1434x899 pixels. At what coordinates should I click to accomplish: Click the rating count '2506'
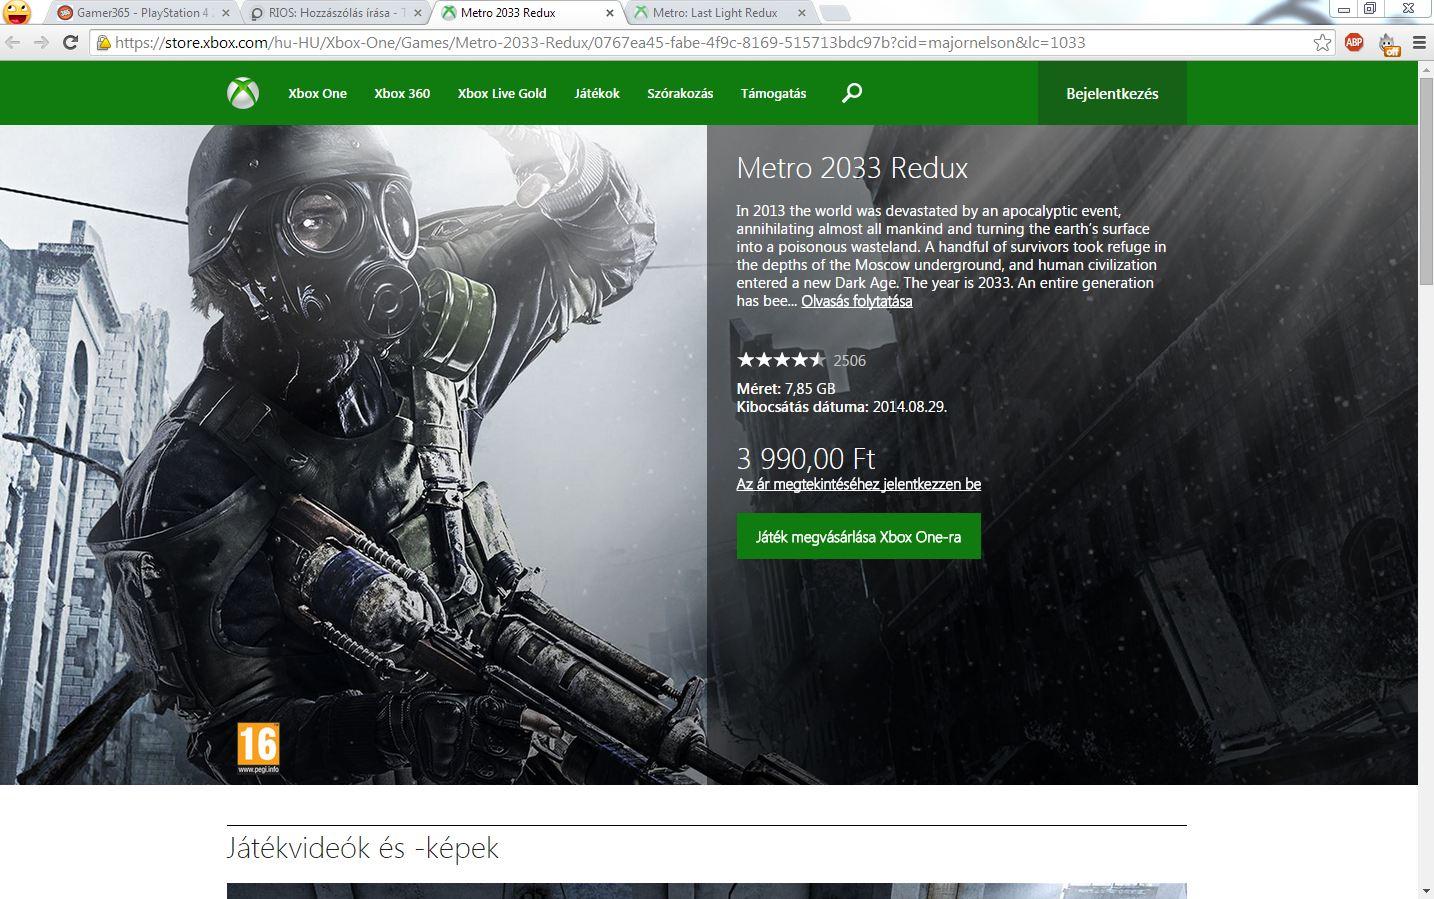click(x=849, y=360)
